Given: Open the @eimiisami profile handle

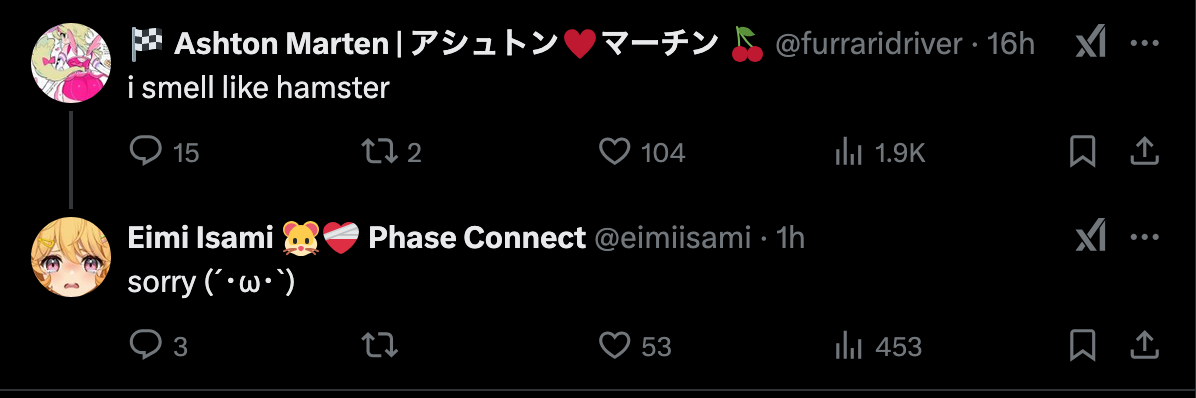Looking at the screenshot, I should pos(673,239).
